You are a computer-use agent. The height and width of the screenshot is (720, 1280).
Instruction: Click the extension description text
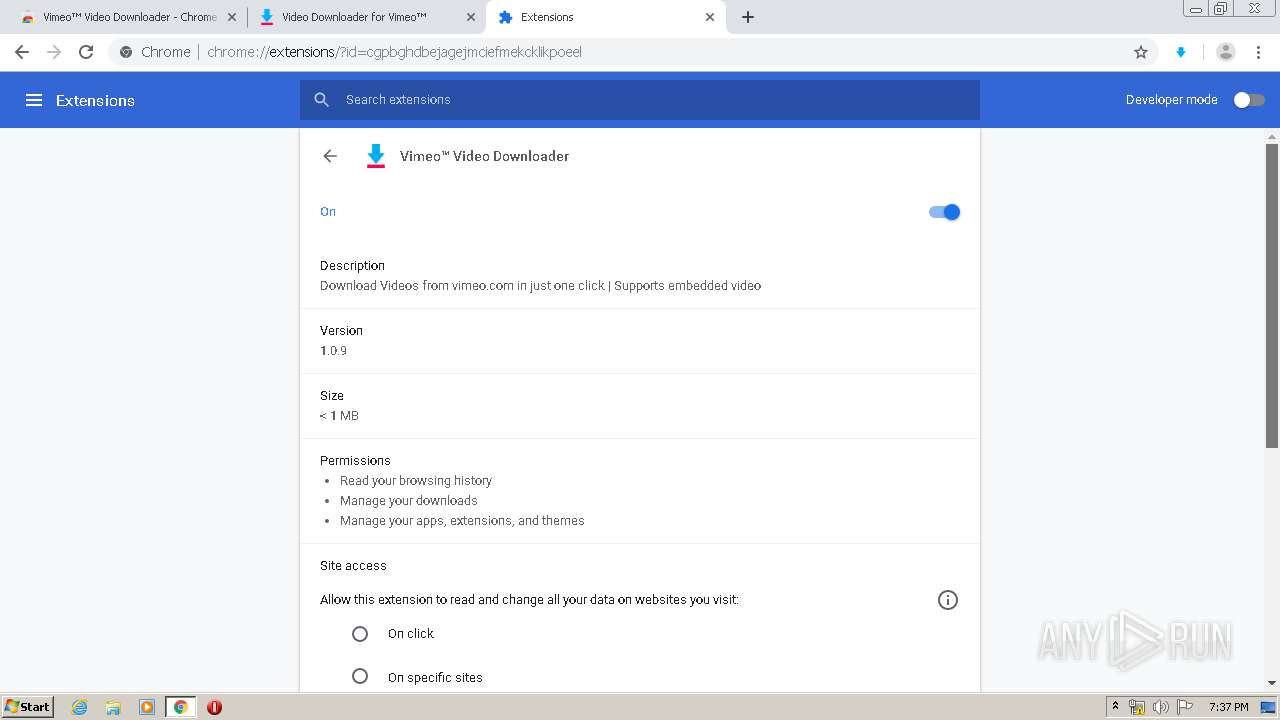click(x=540, y=286)
